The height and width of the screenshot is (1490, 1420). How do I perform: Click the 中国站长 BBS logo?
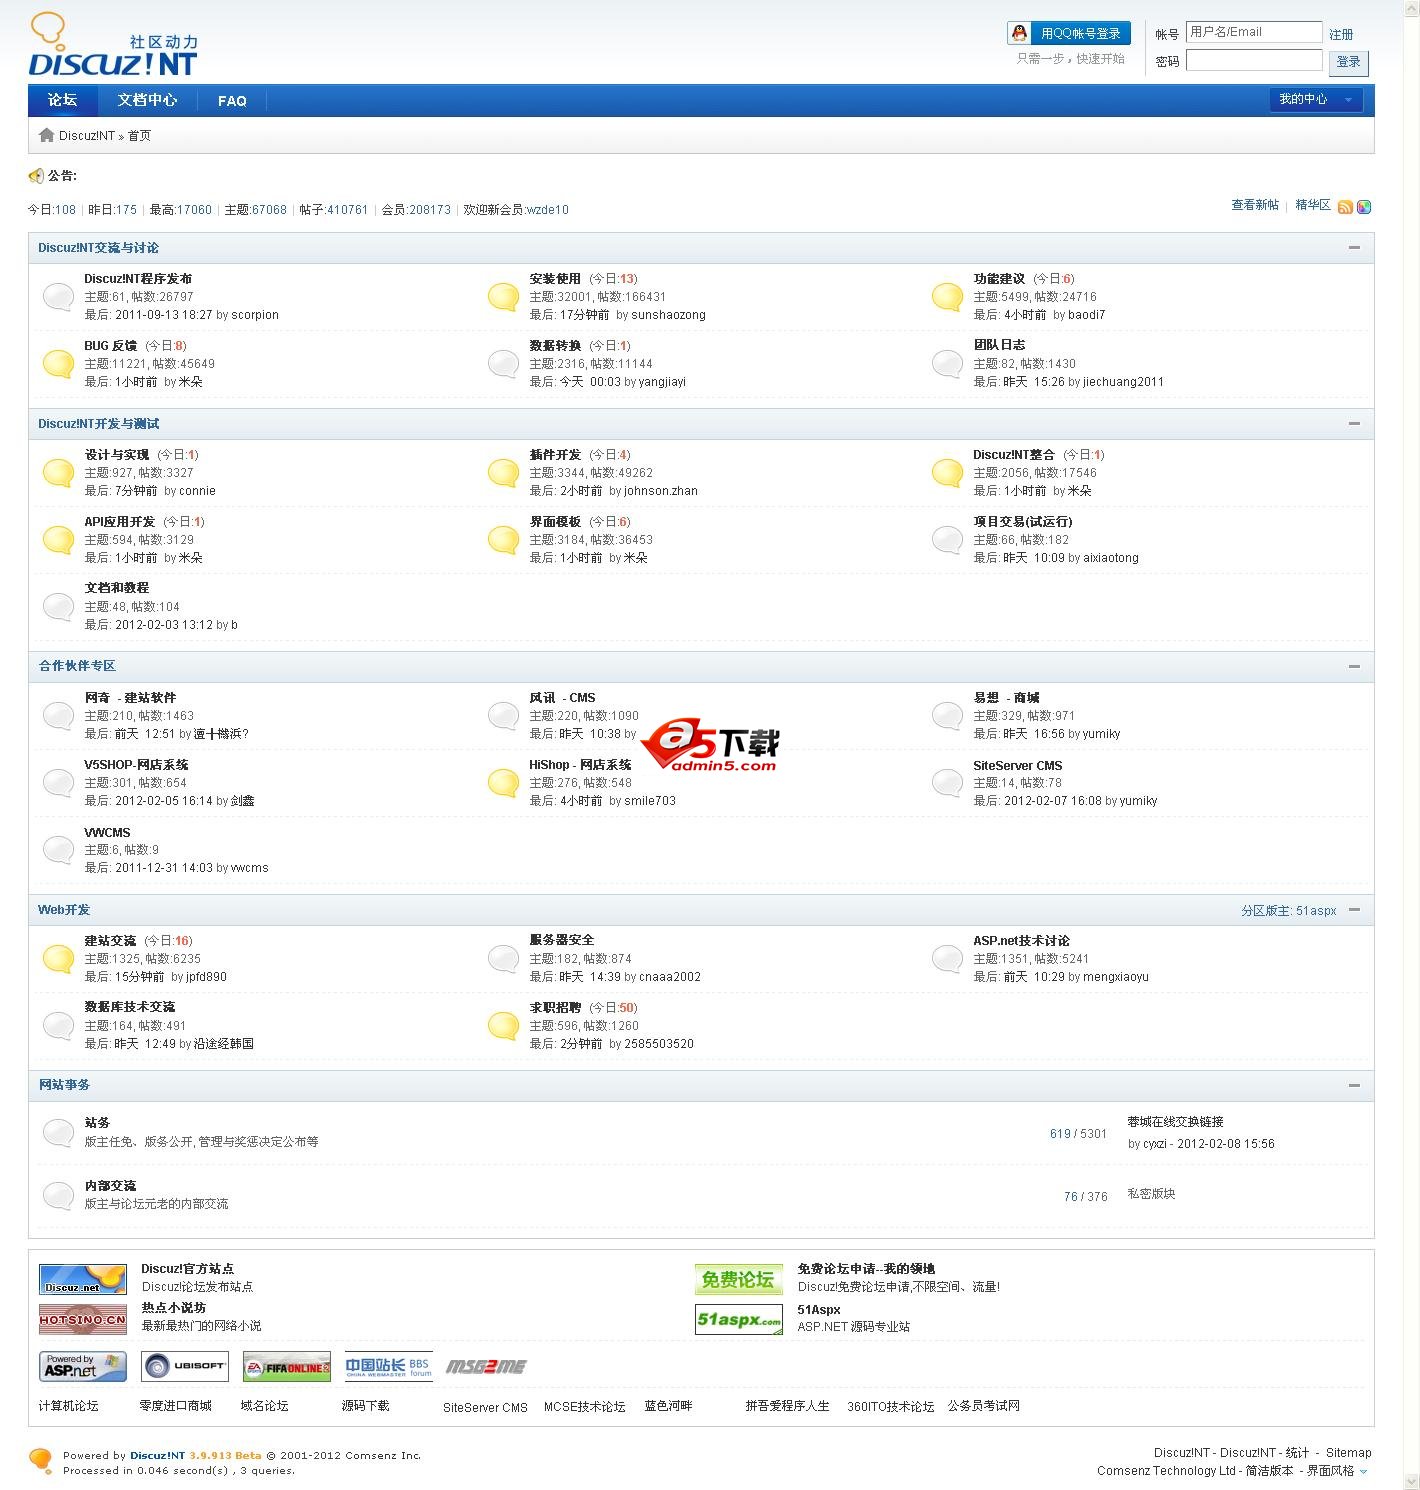click(x=389, y=1366)
